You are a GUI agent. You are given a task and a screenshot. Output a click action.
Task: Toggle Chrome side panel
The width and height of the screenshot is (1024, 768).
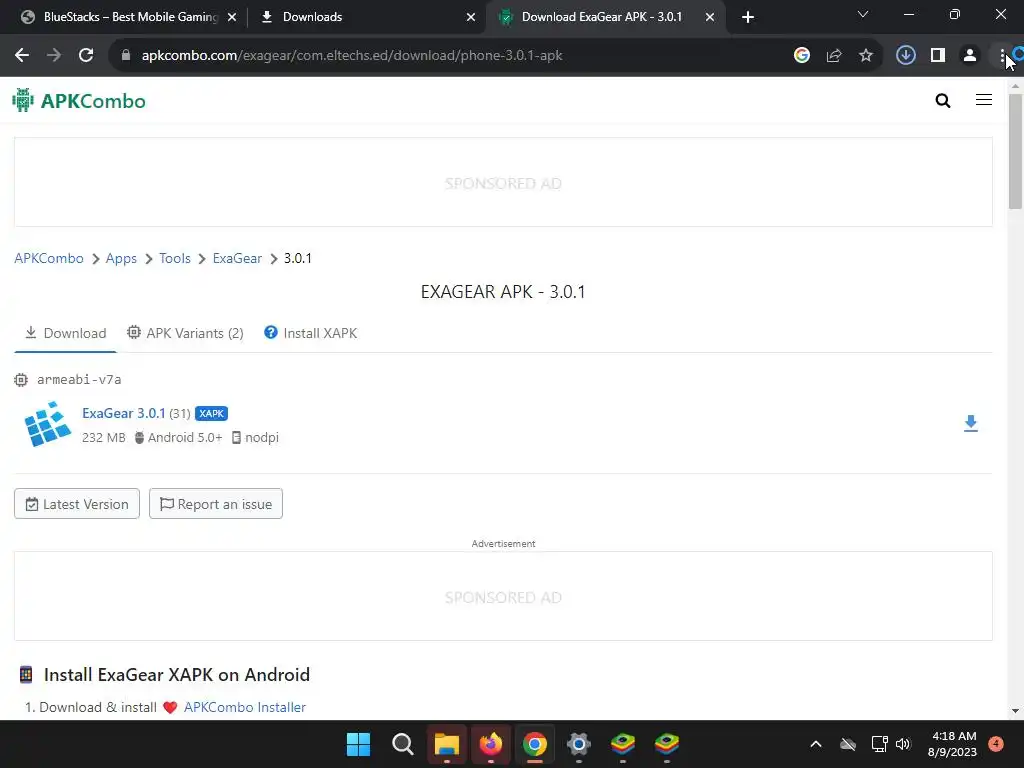coord(938,56)
